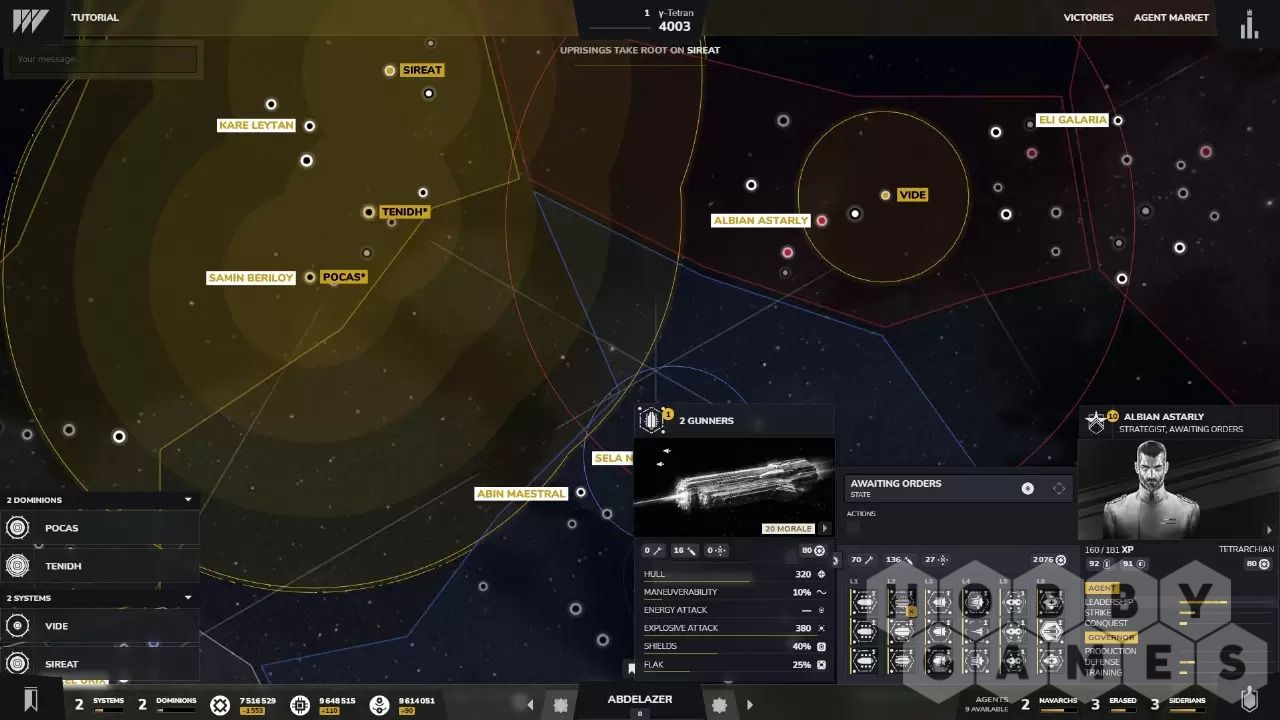Select Pocas in the dominions list
This screenshot has height=720, width=1280.
(x=101, y=528)
